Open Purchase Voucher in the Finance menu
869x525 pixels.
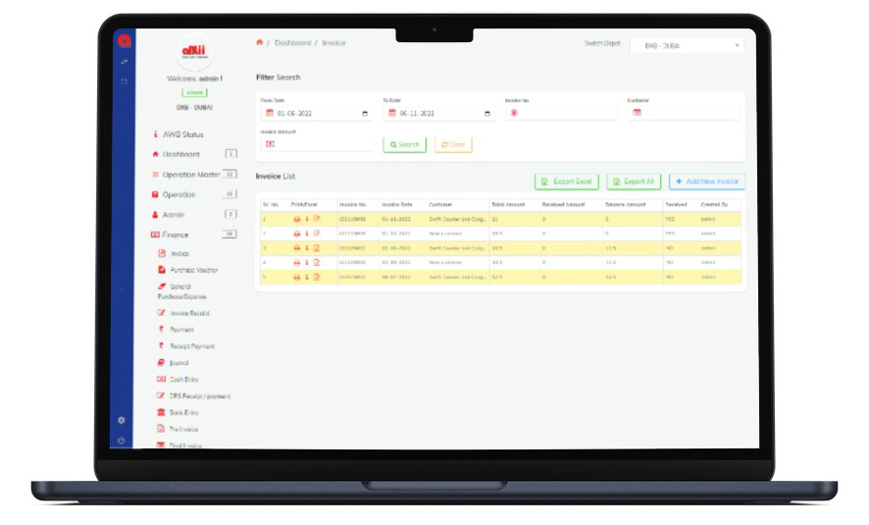(193, 270)
